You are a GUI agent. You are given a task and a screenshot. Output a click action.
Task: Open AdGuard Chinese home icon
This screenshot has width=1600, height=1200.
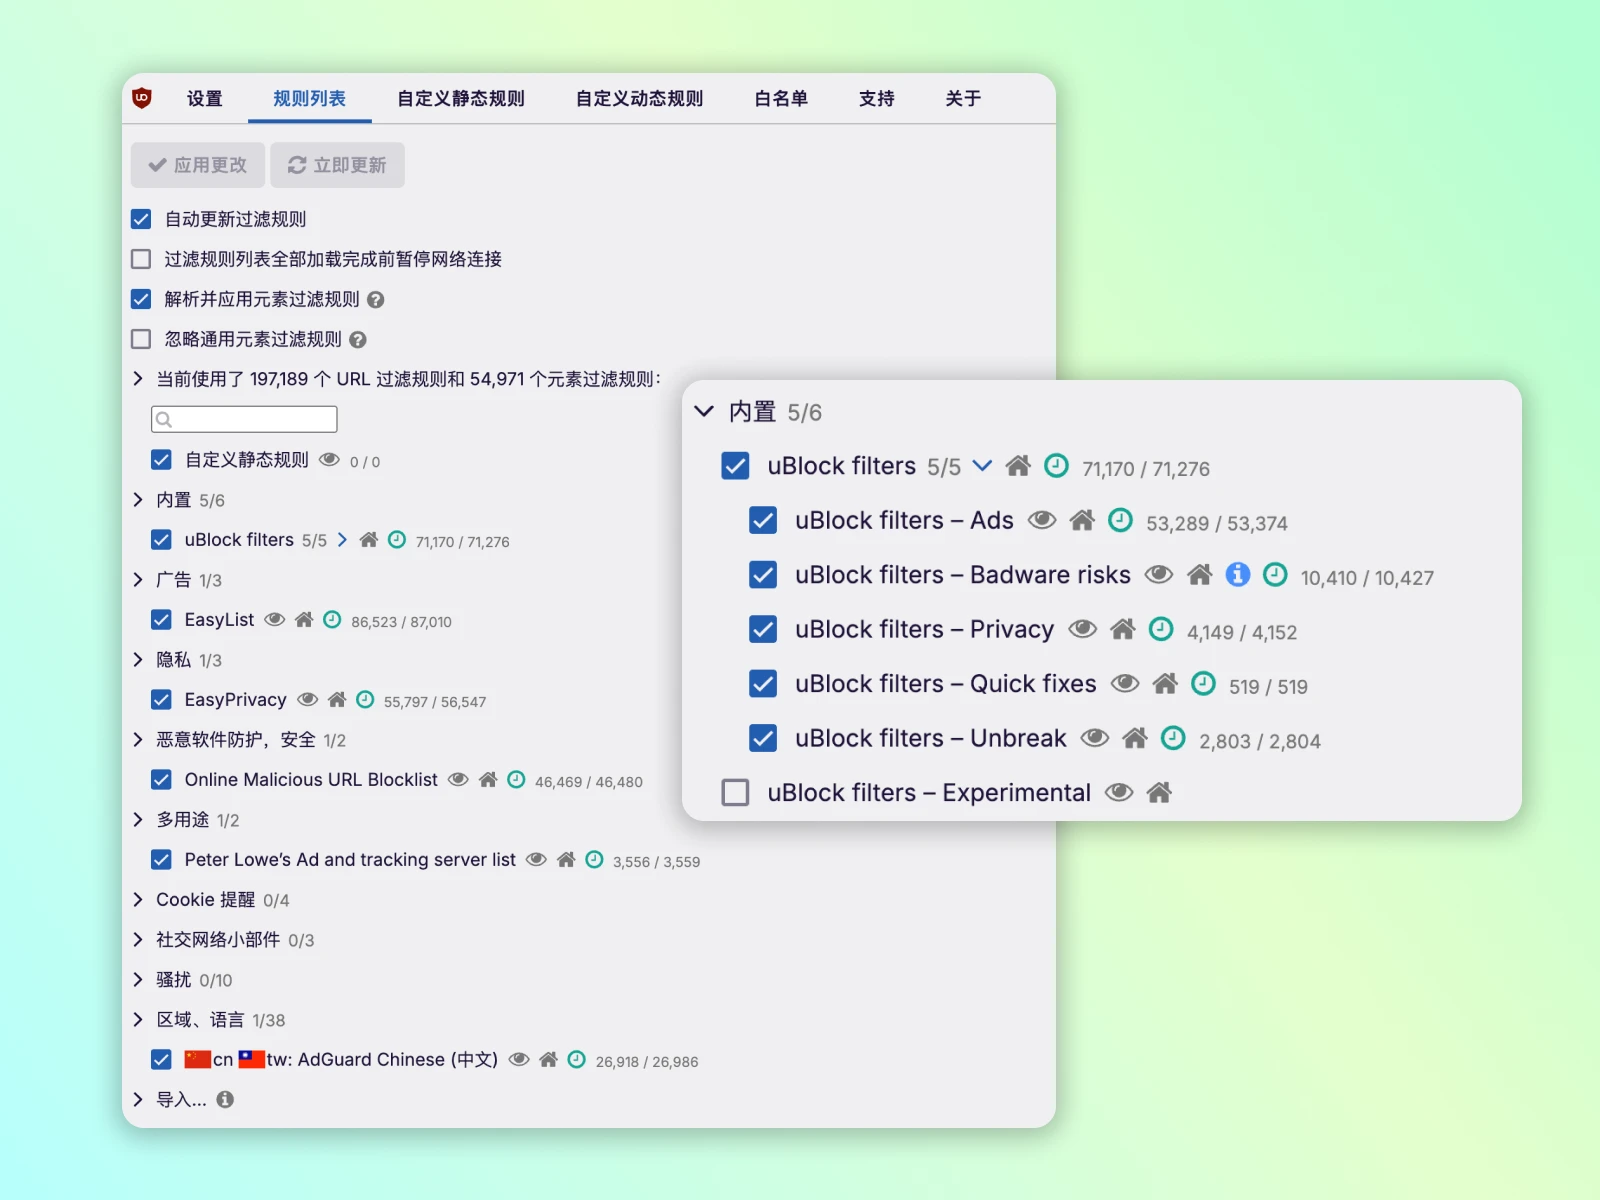tap(548, 1060)
